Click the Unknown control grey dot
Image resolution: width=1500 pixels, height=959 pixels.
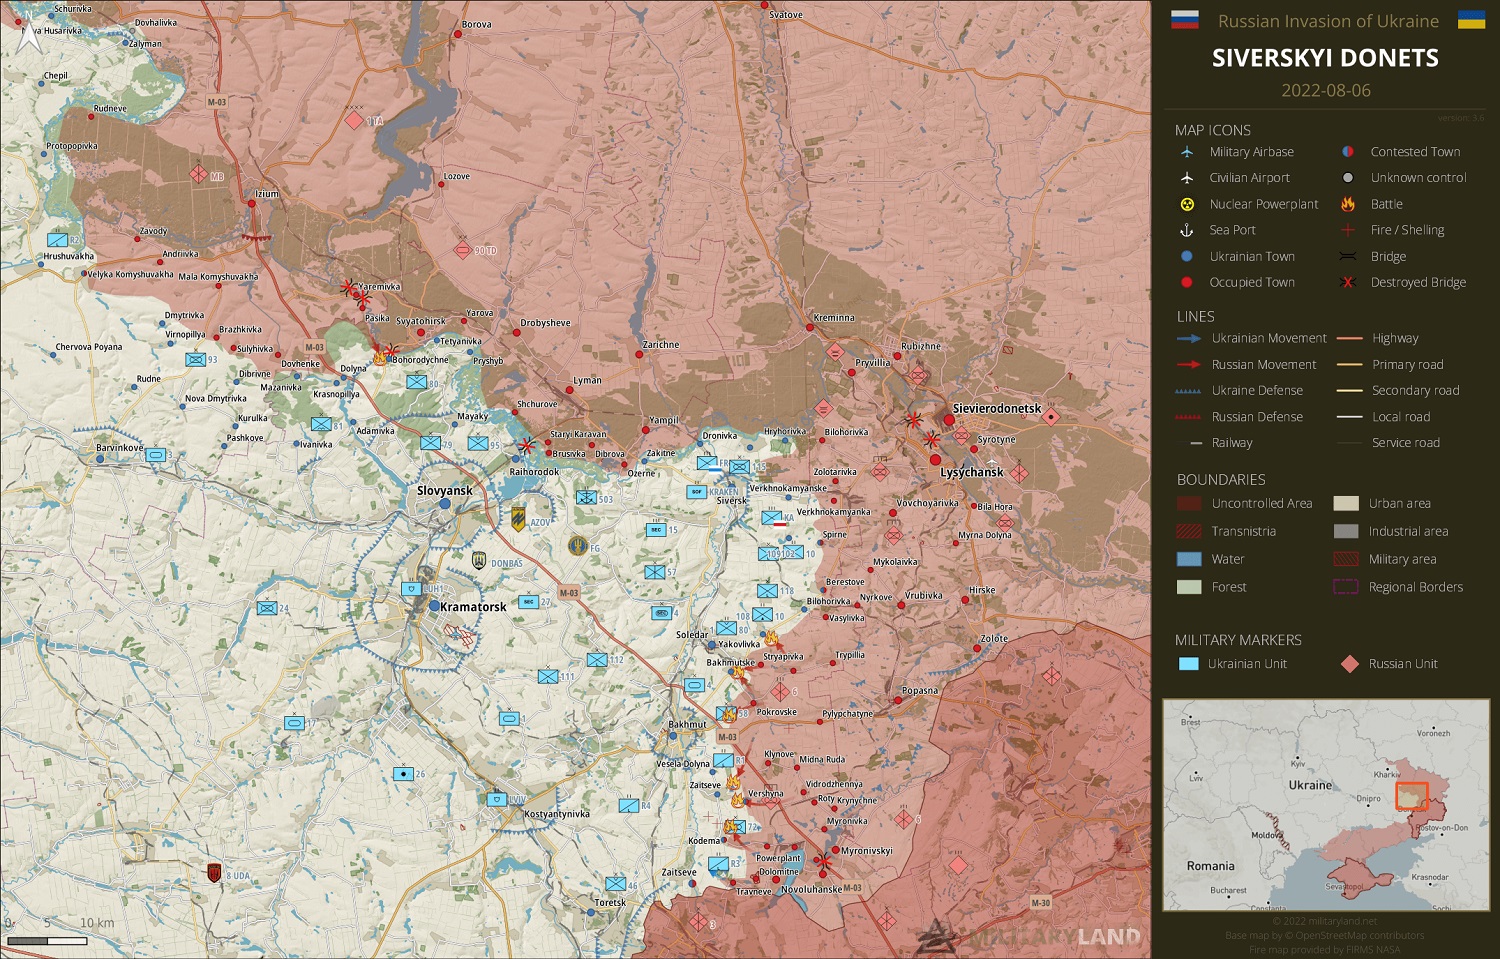click(x=1348, y=178)
